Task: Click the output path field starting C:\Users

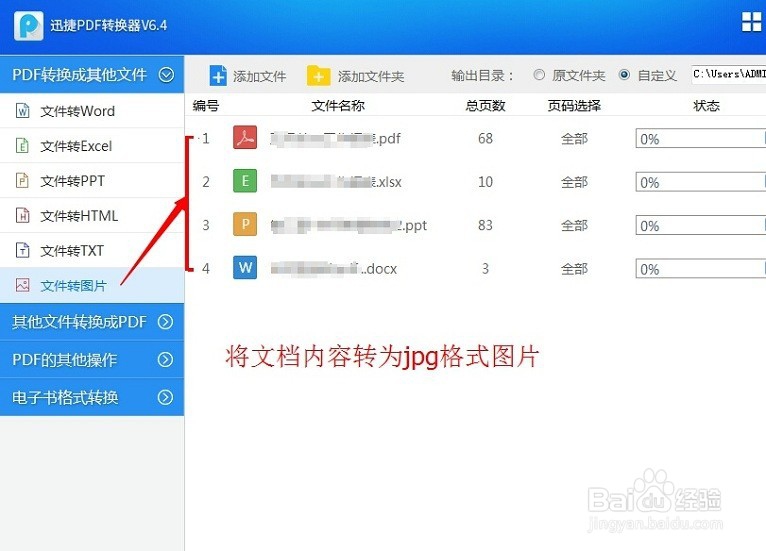Action: 728,74
